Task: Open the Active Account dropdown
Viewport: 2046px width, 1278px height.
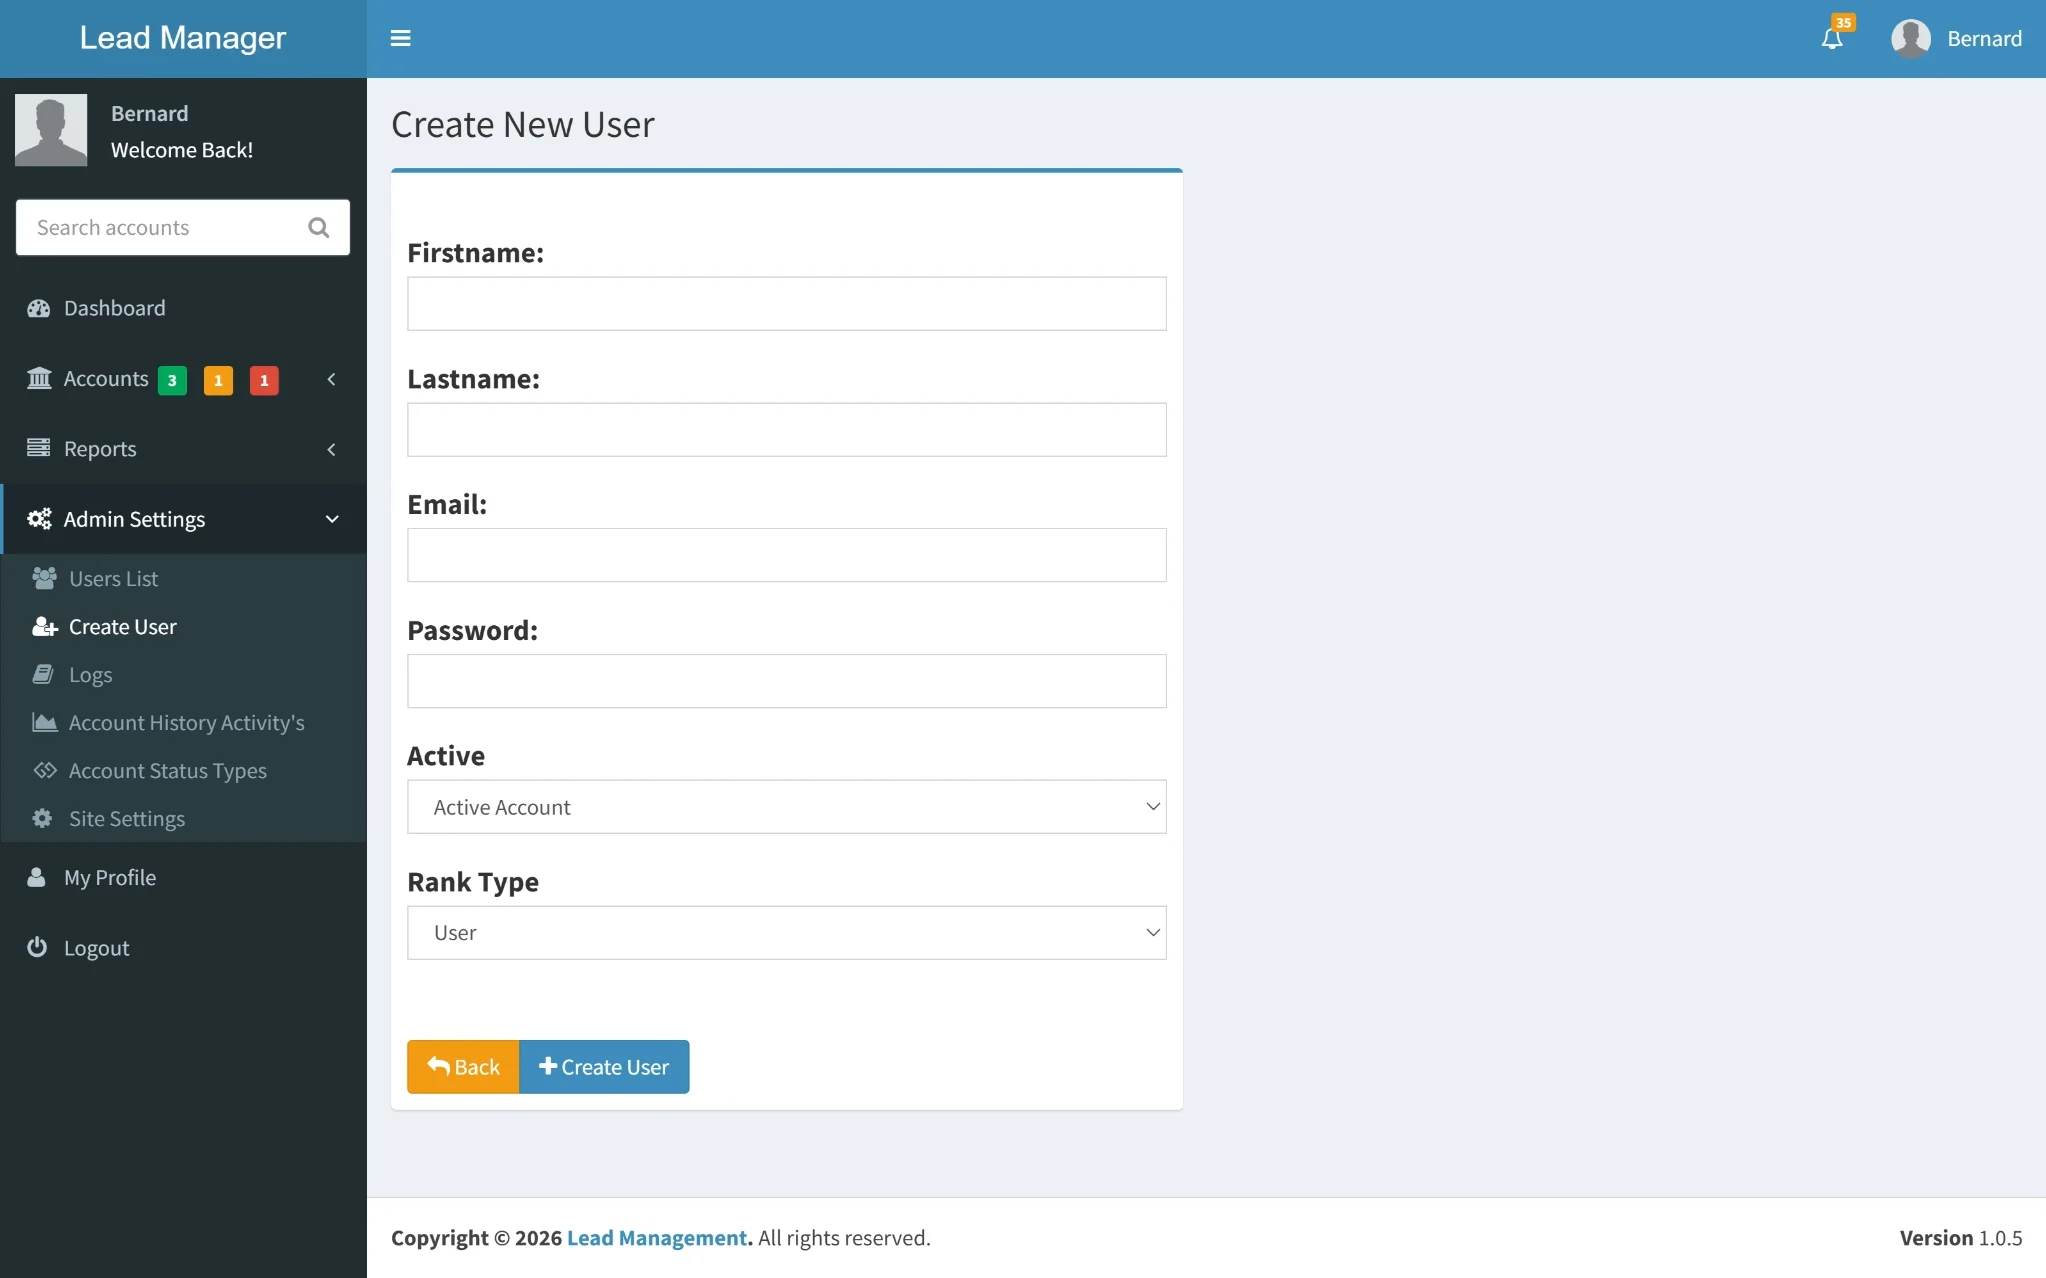Action: coord(786,807)
